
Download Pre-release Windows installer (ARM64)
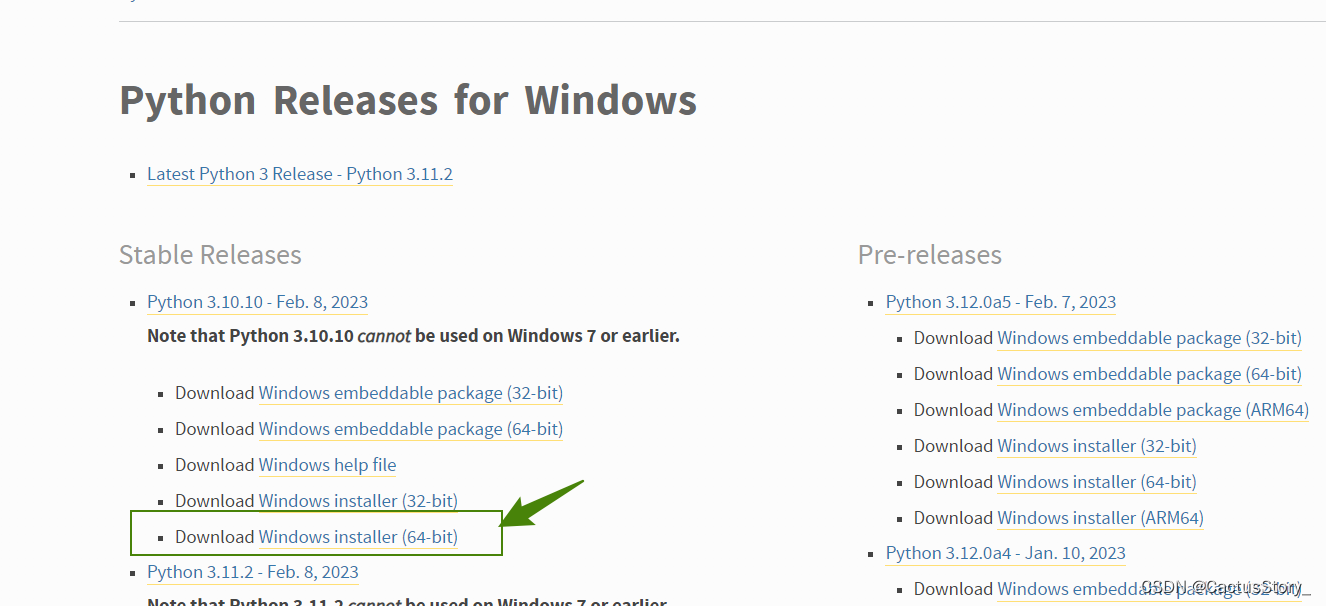tap(1101, 518)
